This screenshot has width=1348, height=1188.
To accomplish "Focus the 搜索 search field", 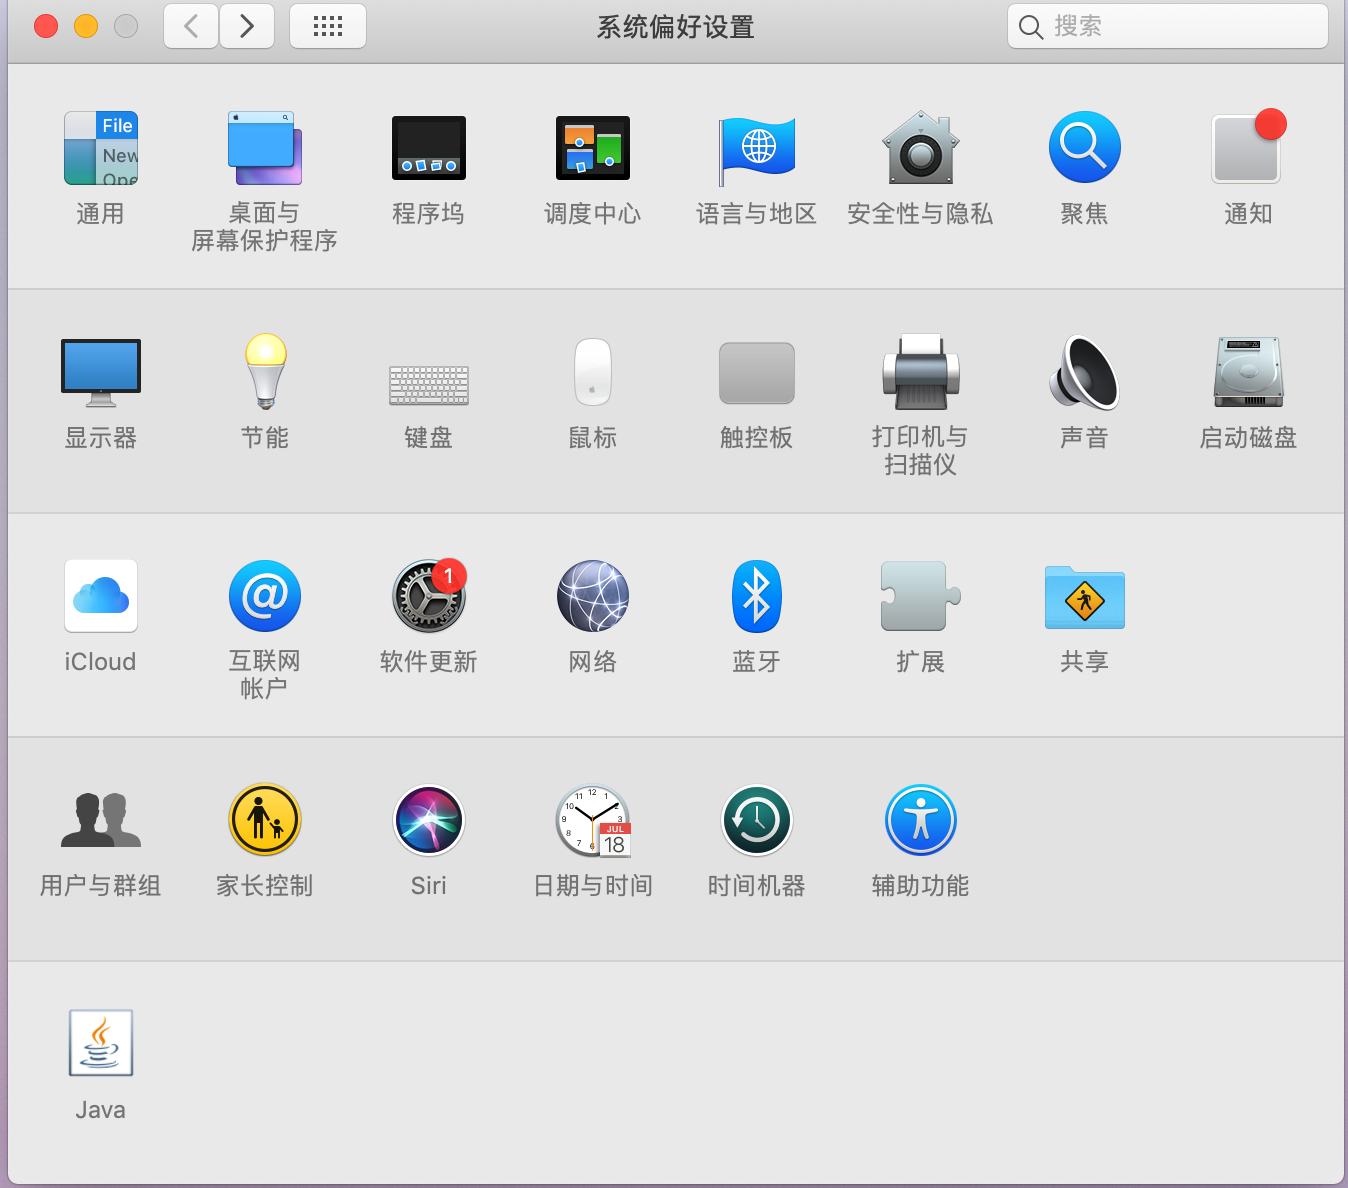I will 1168,26.
